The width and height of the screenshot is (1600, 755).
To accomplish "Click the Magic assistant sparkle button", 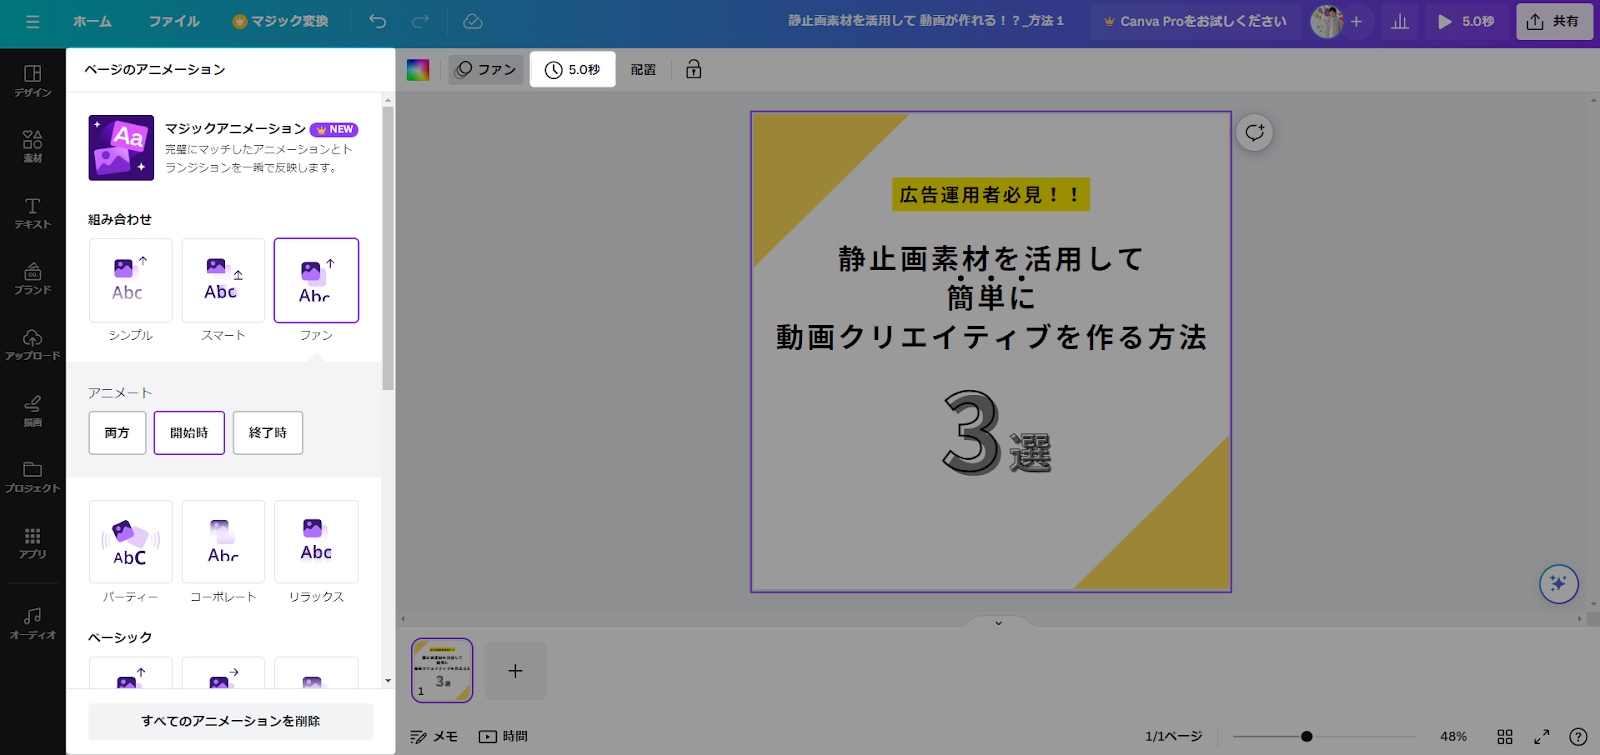I will [1558, 584].
